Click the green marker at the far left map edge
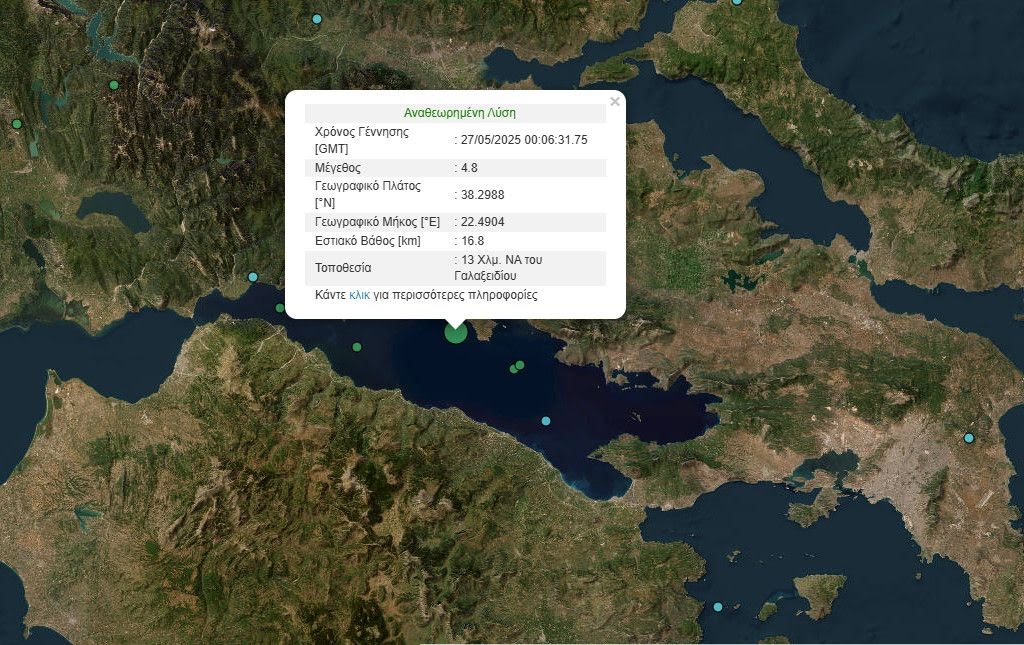 (x=17, y=124)
